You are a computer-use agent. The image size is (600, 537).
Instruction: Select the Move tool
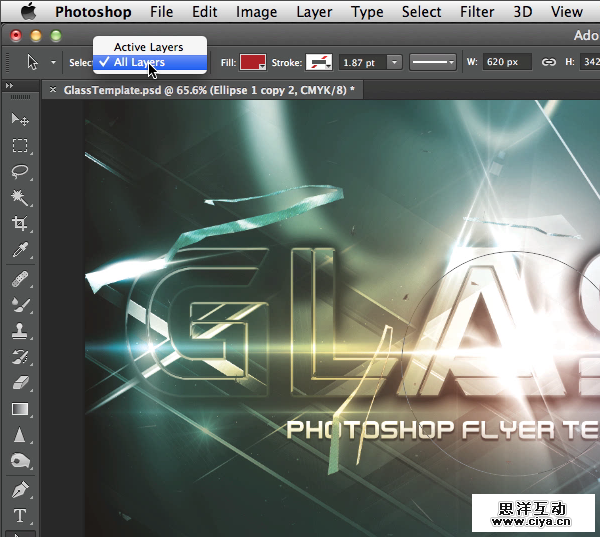click(20, 119)
